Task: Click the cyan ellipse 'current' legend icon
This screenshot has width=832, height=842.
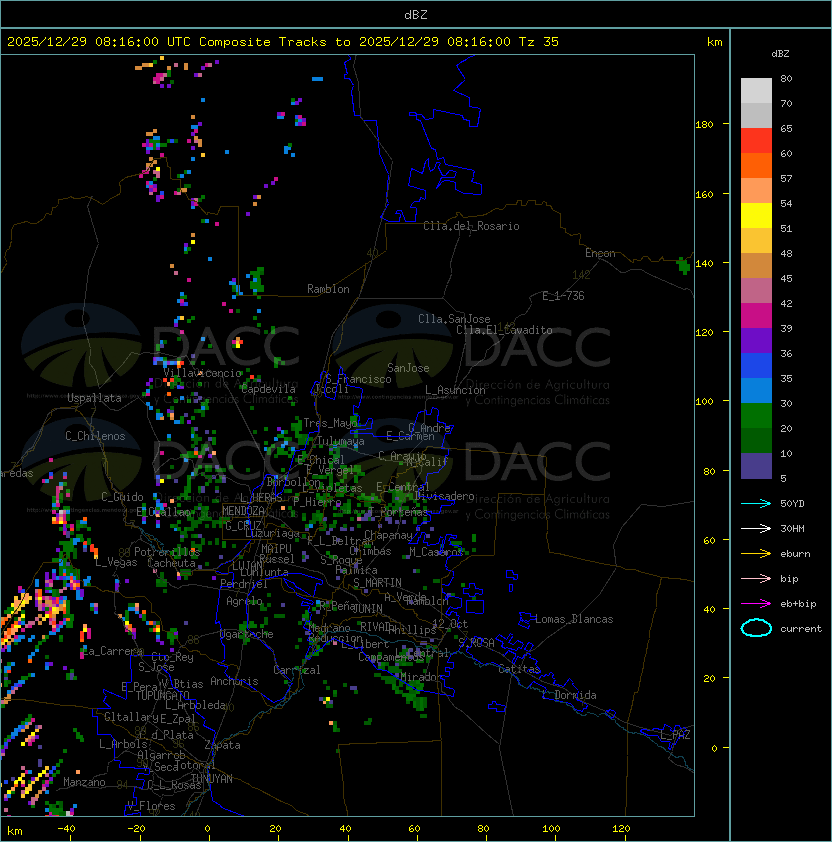Action: tap(756, 628)
